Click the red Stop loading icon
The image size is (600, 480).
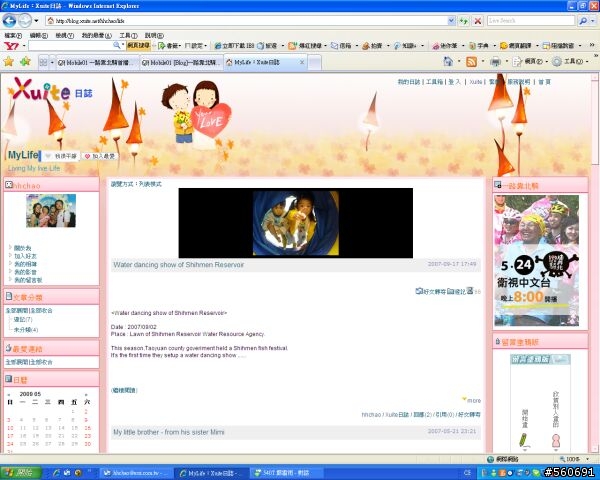click(478, 21)
